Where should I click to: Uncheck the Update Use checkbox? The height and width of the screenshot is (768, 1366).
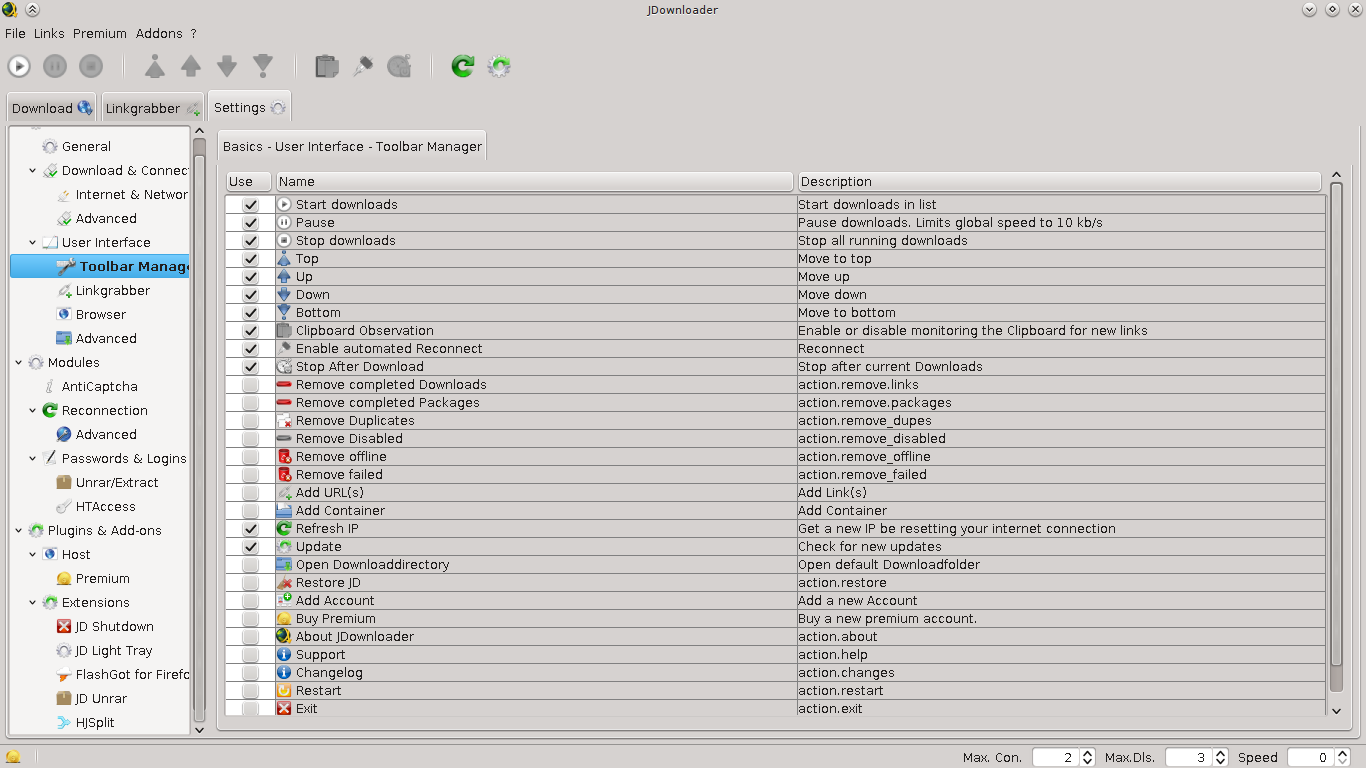(x=250, y=547)
